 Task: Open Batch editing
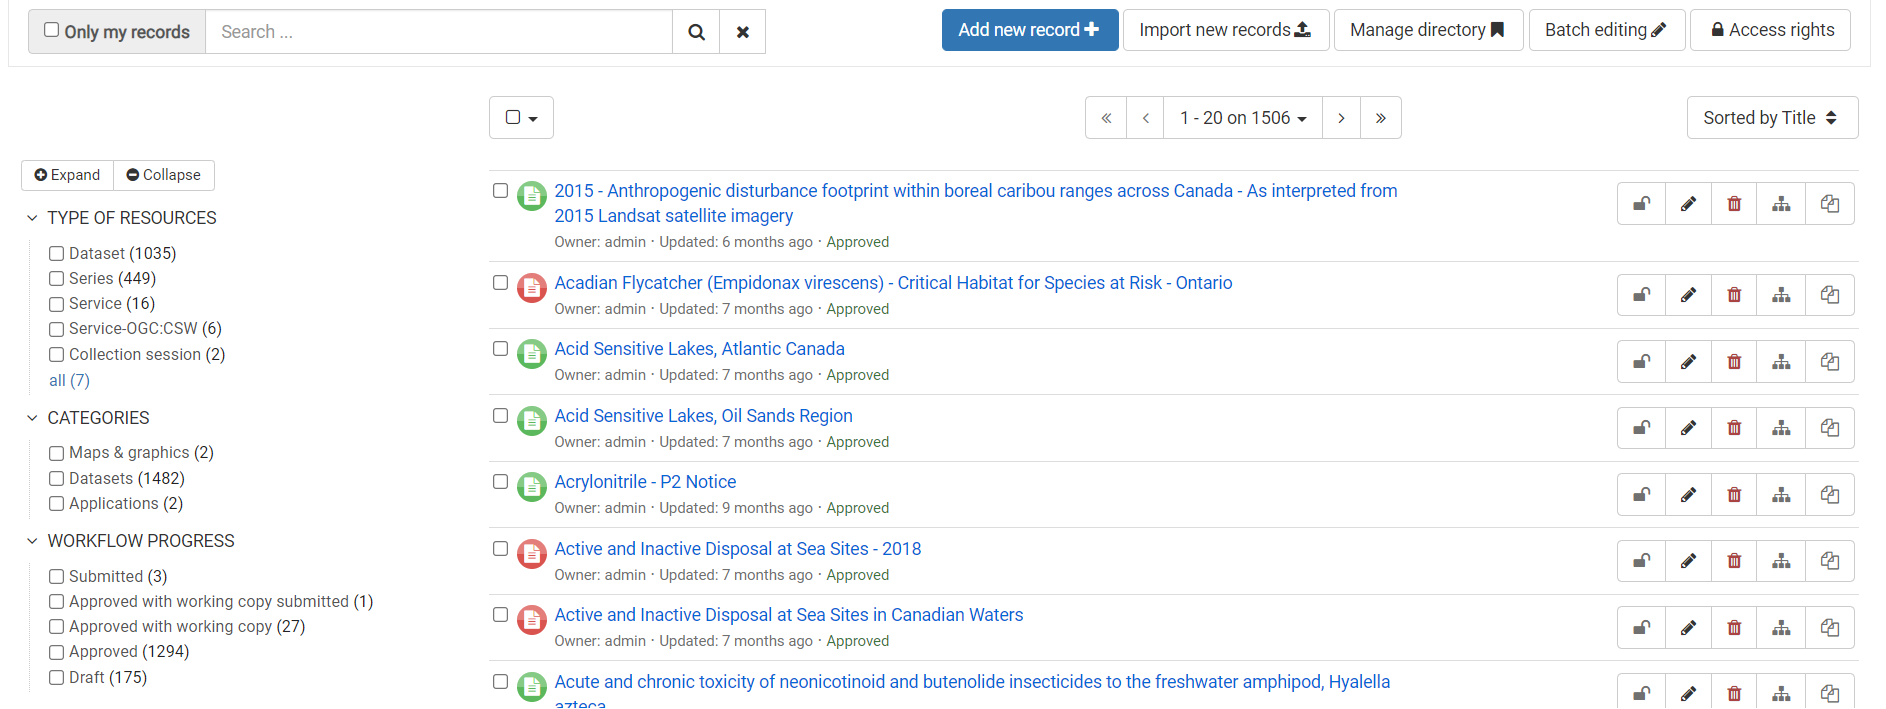click(x=1606, y=30)
